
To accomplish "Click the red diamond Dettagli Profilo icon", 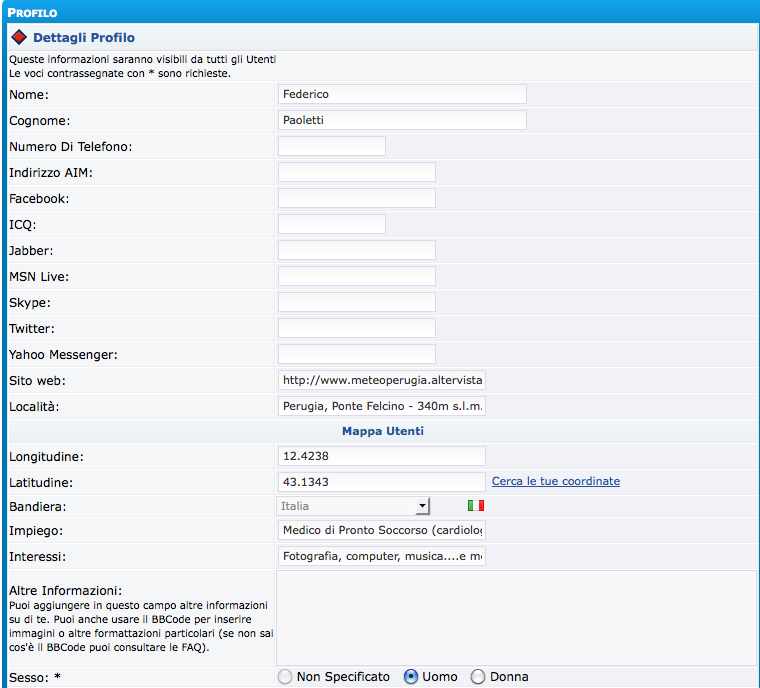I will coord(18,38).
